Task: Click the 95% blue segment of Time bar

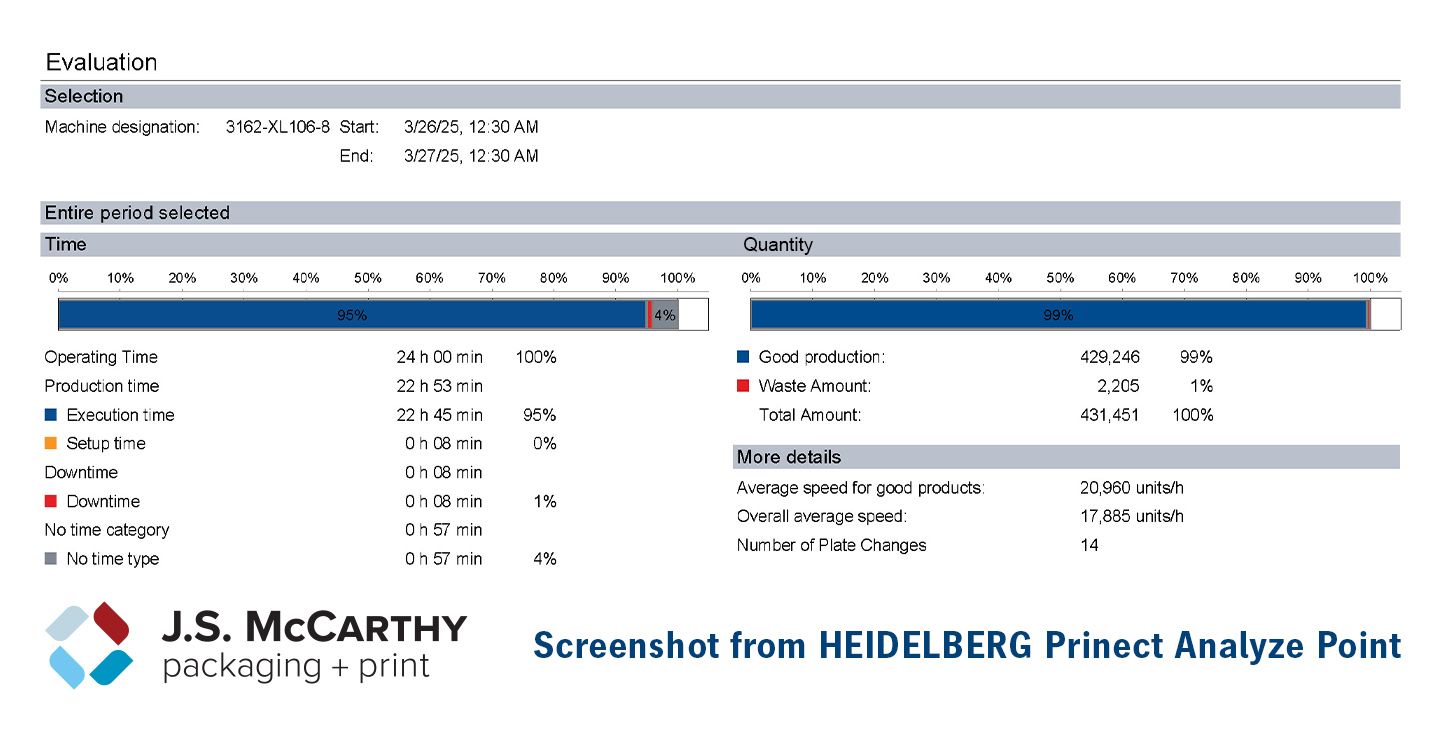Action: 352,315
